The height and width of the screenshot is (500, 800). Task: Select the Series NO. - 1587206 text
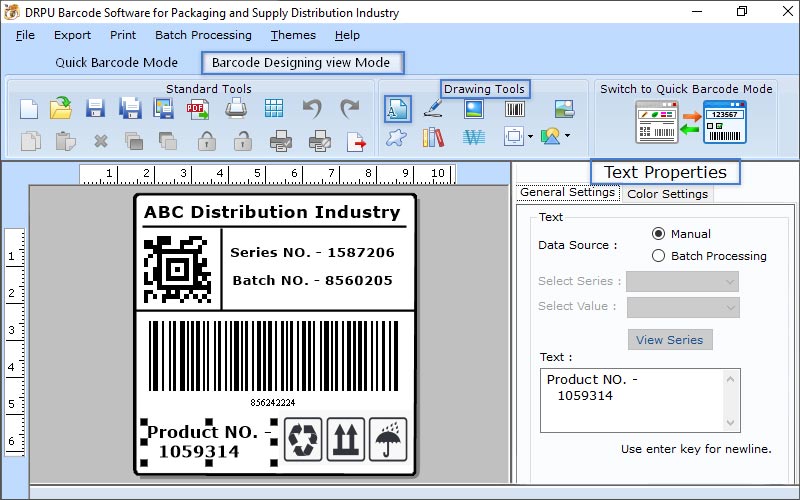(x=312, y=252)
